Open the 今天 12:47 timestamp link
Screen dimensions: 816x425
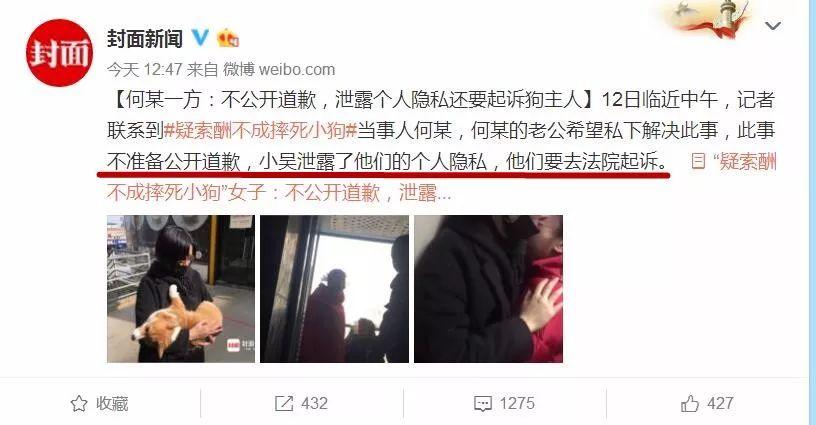pyautogui.click(x=145, y=69)
